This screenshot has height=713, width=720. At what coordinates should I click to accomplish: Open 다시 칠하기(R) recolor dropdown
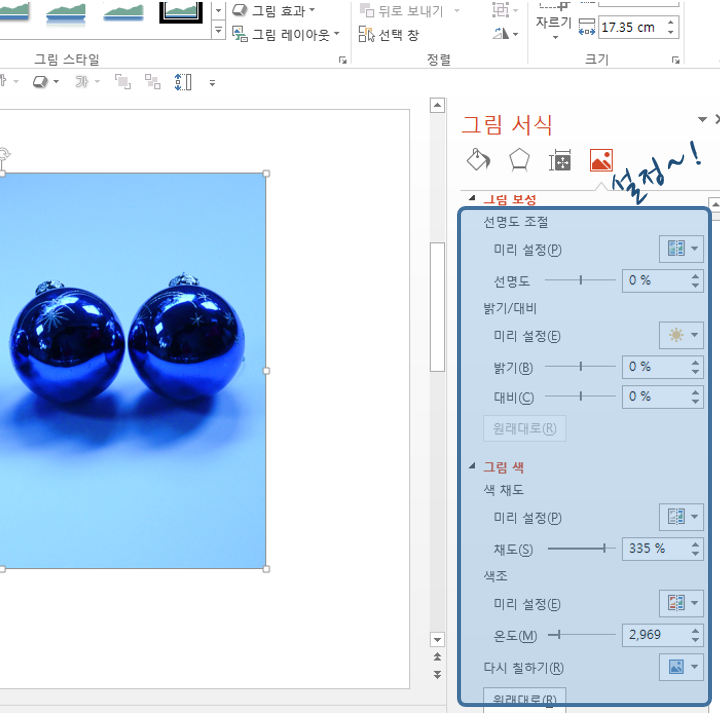tap(681, 667)
